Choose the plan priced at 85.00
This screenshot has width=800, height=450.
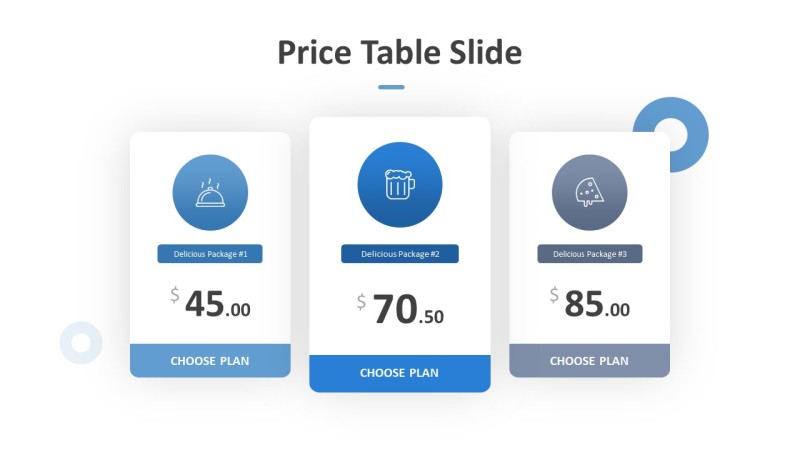pos(589,360)
